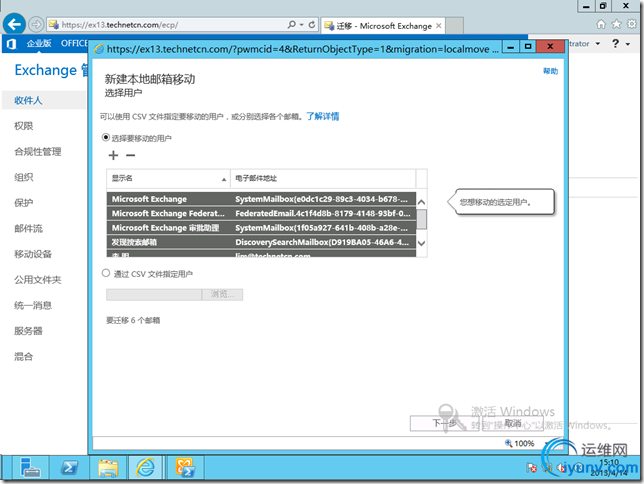Click the OFFICE header link
Image resolution: width=644 pixels, height=484 pixels.
(x=74, y=43)
